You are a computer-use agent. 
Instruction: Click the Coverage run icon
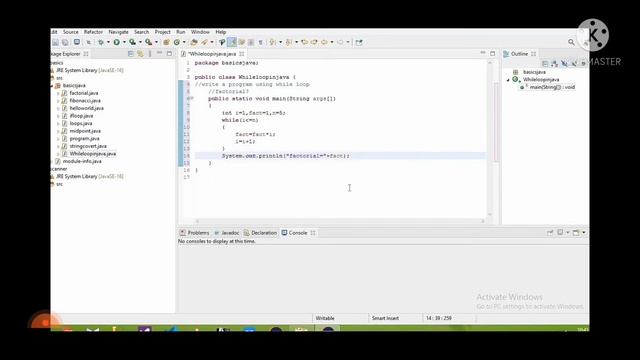(133, 42)
